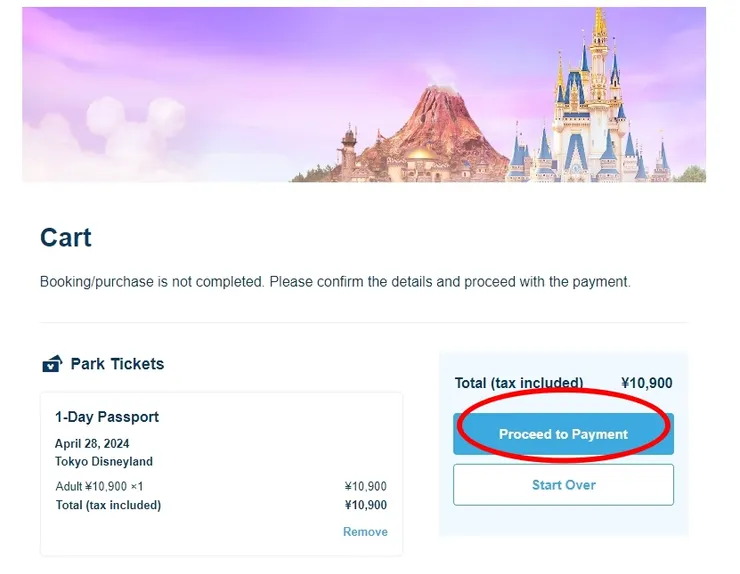Click the Cart page heading
This screenshot has height=574, width=740.
pyautogui.click(x=66, y=238)
